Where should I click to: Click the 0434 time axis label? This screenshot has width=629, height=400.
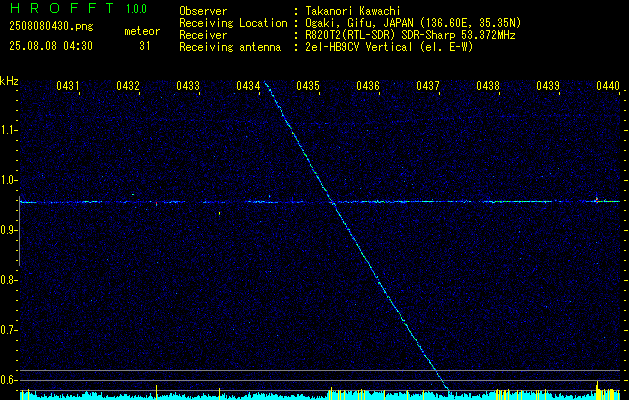[248, 85]
